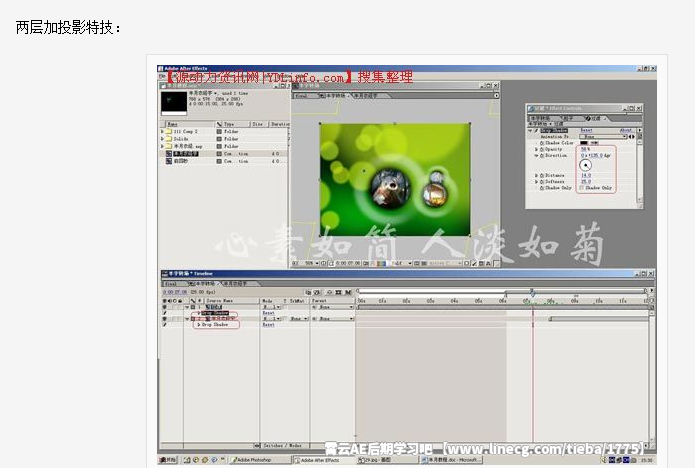Open the timeline panel menu arrow
This screenshot has height=468, width=695.
(x=651, y=290)
